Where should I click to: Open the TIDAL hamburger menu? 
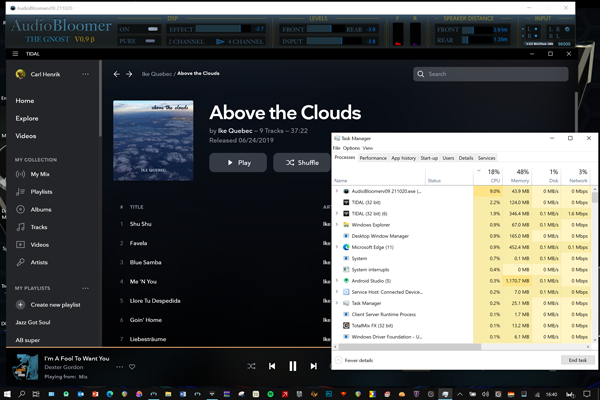(15, 54)
